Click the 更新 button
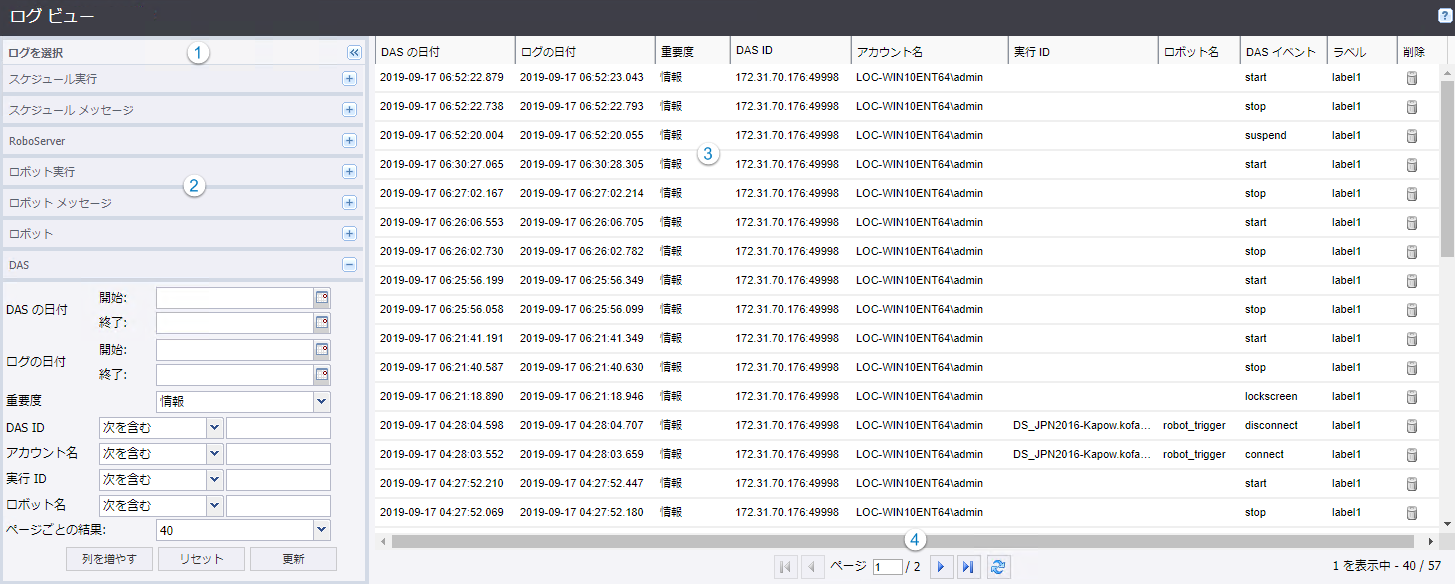1455x584 pixels. tap(293, 559)
